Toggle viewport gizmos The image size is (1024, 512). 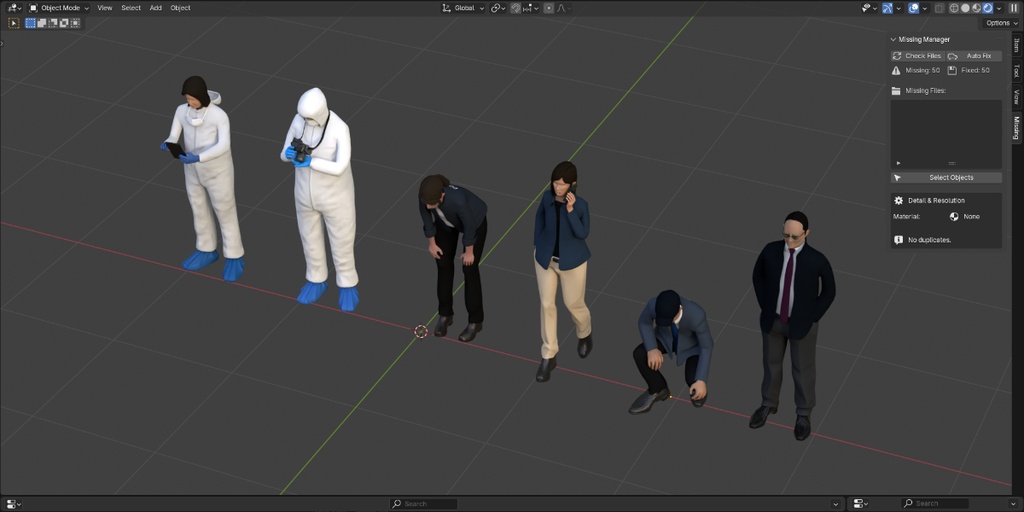[888, 8]
